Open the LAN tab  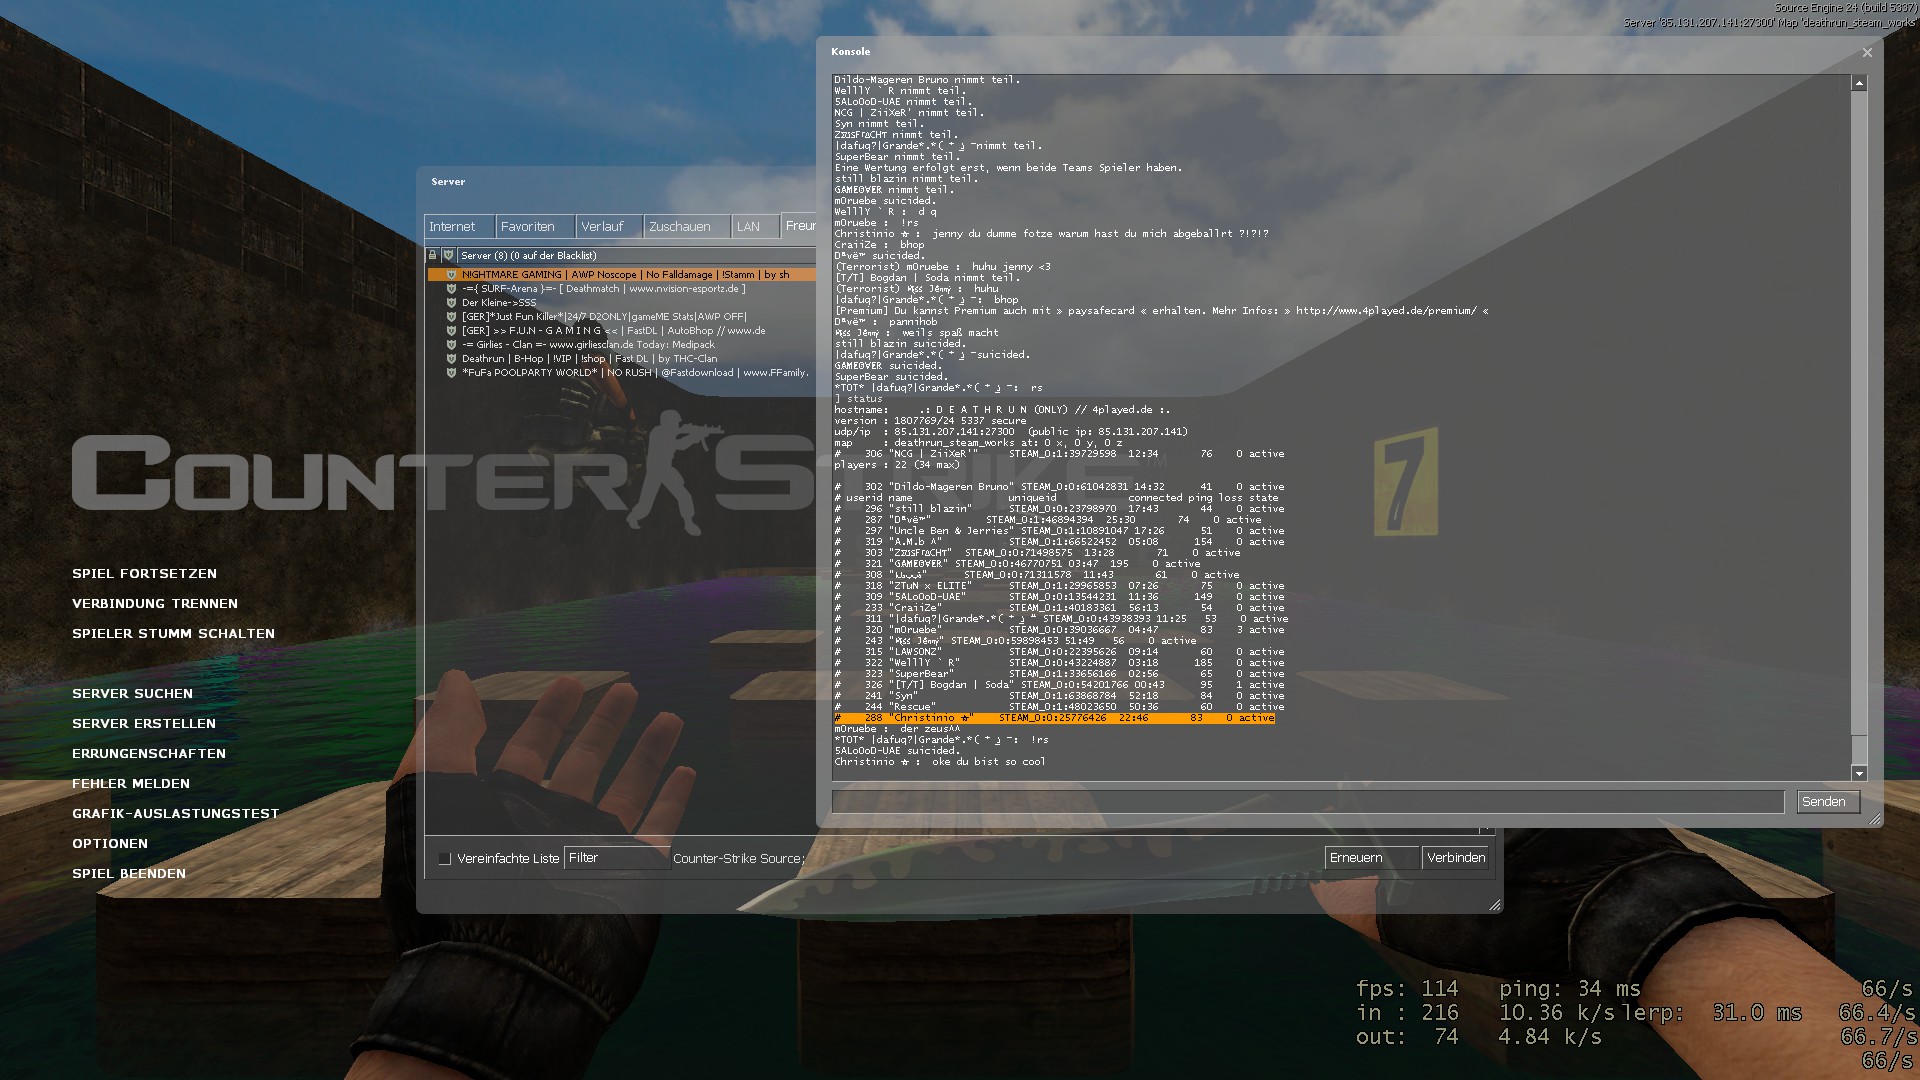755,227
